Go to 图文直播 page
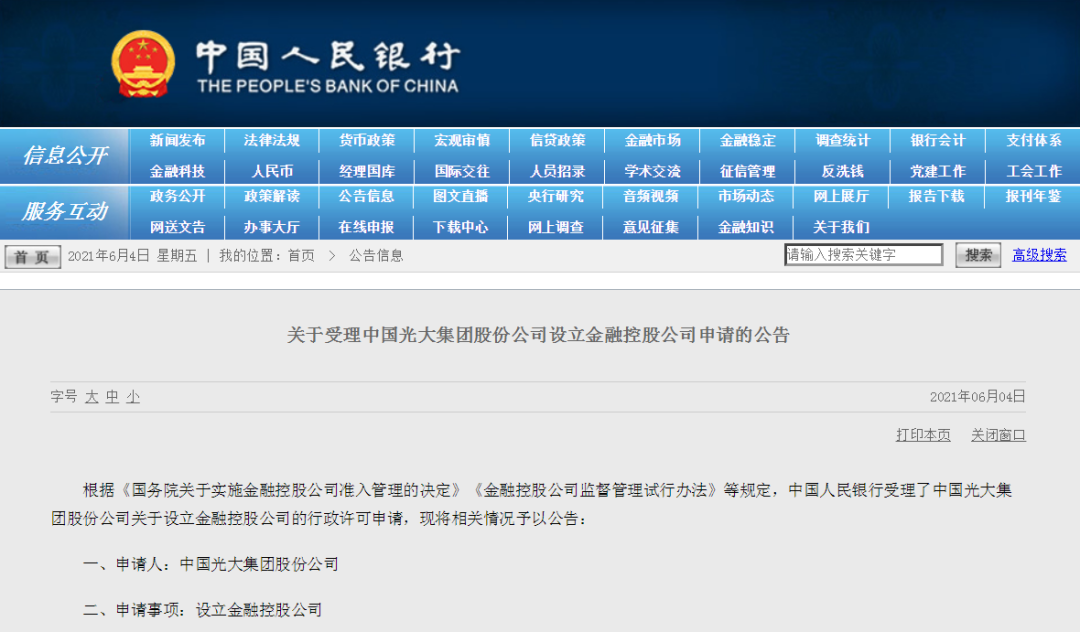1080x632 pixels. coord(461,196)
